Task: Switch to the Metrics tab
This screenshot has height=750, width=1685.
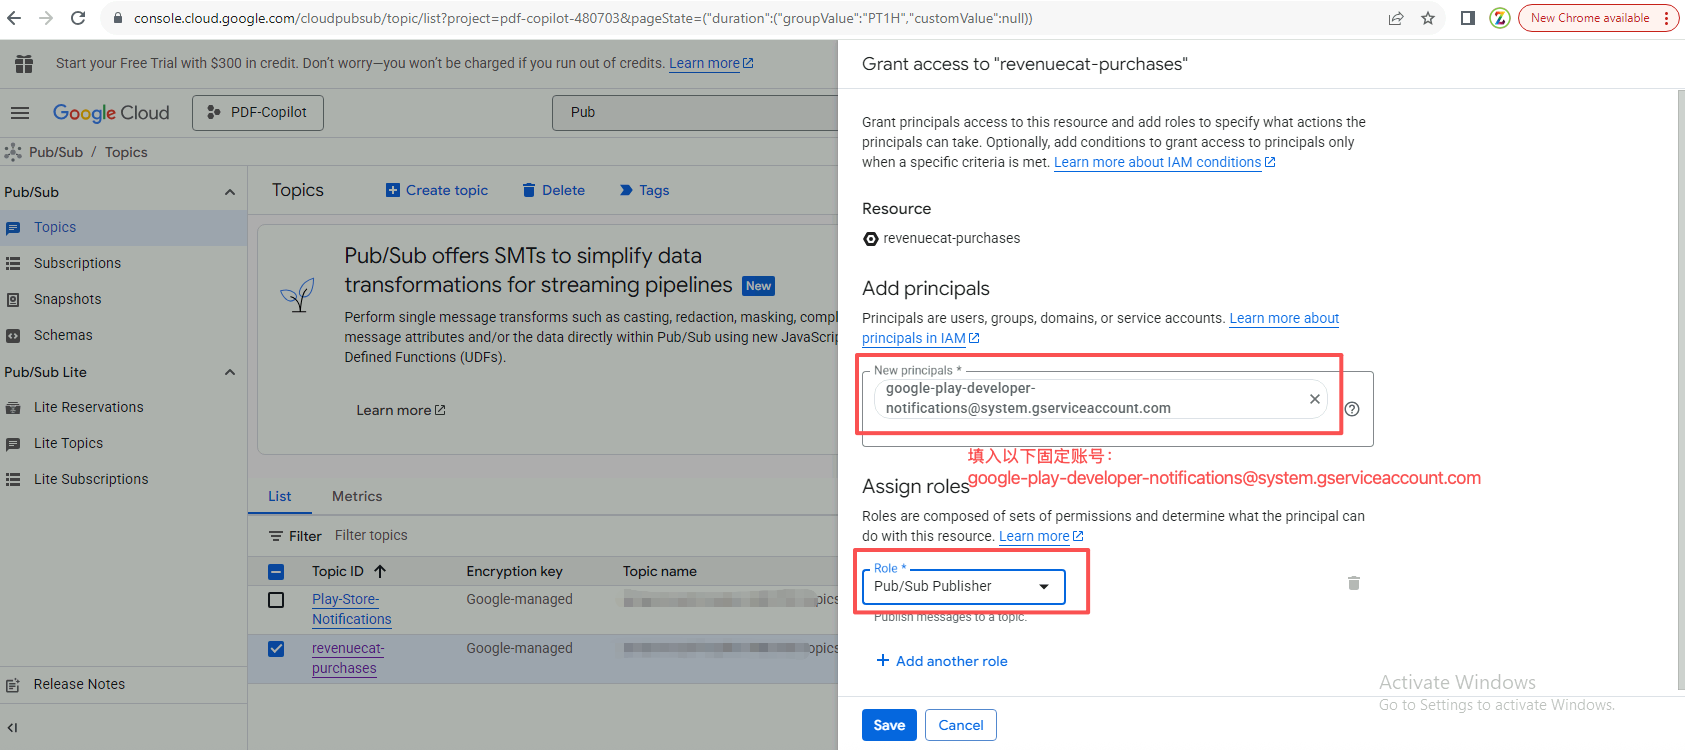Action: tap(357, 496)
